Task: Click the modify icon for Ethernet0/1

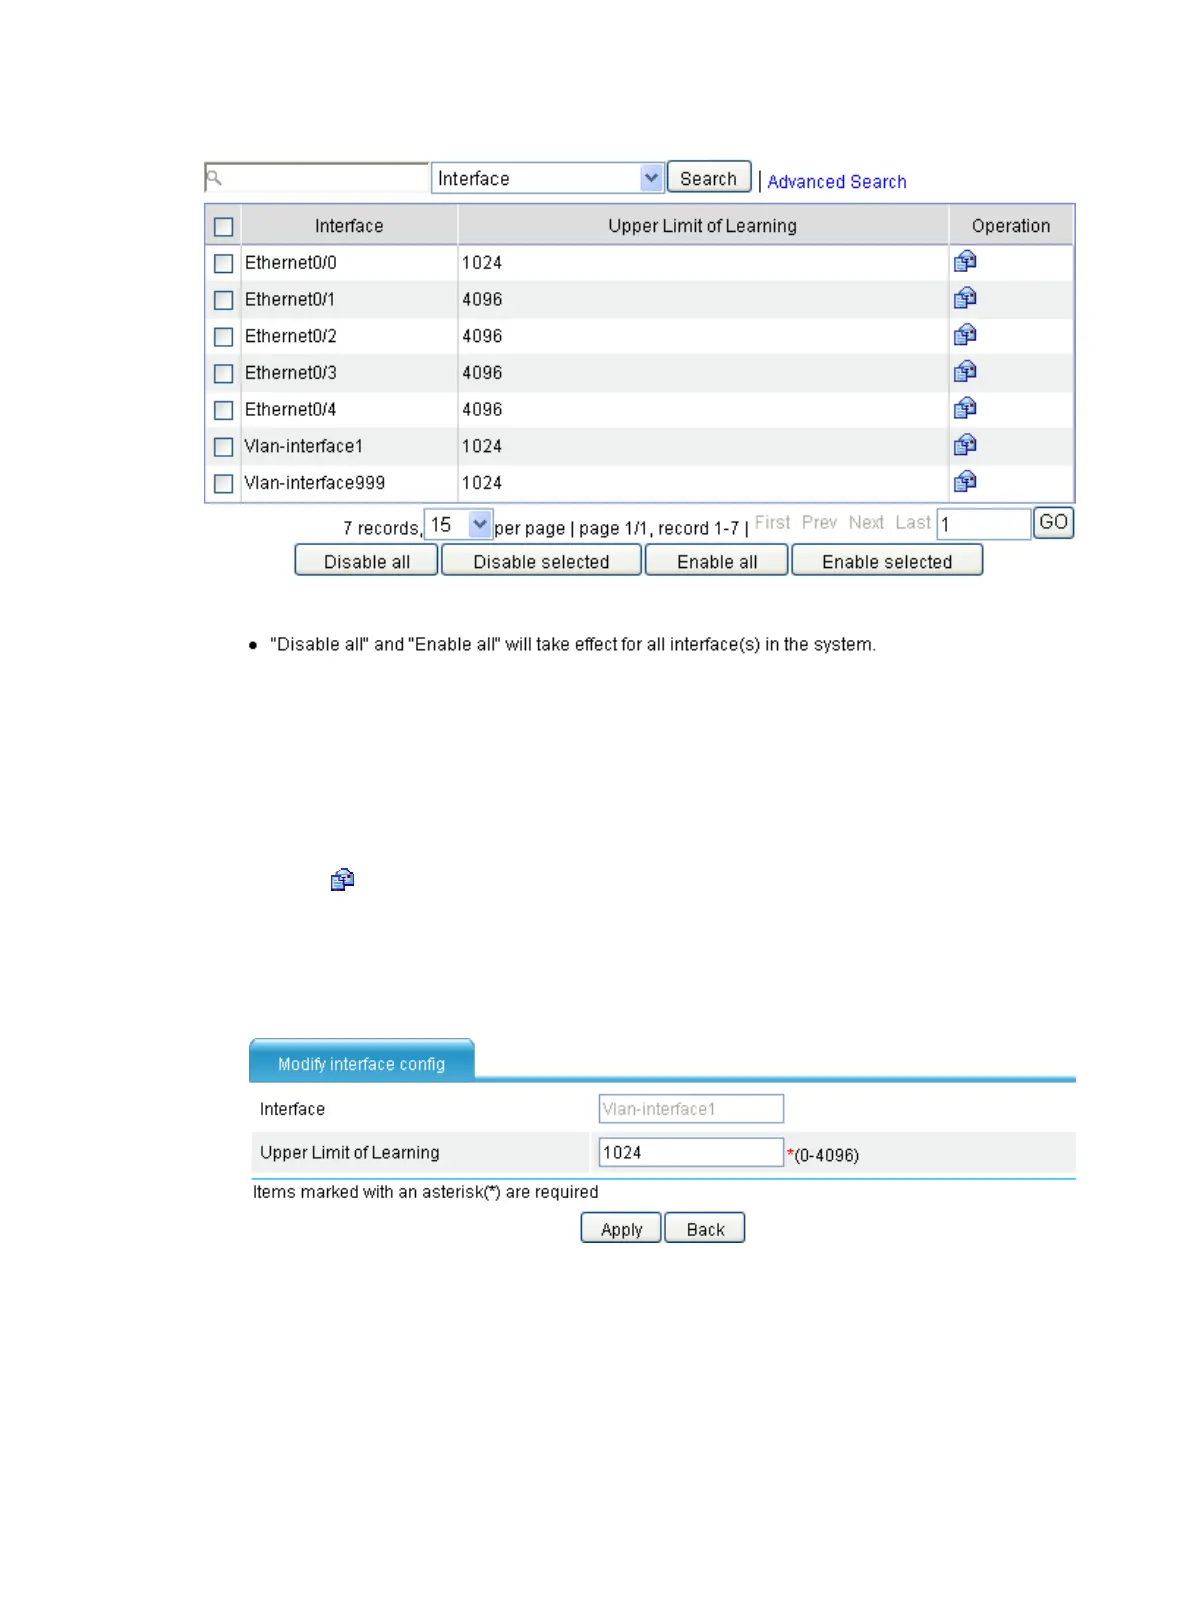Action: (x=965, y=299)
